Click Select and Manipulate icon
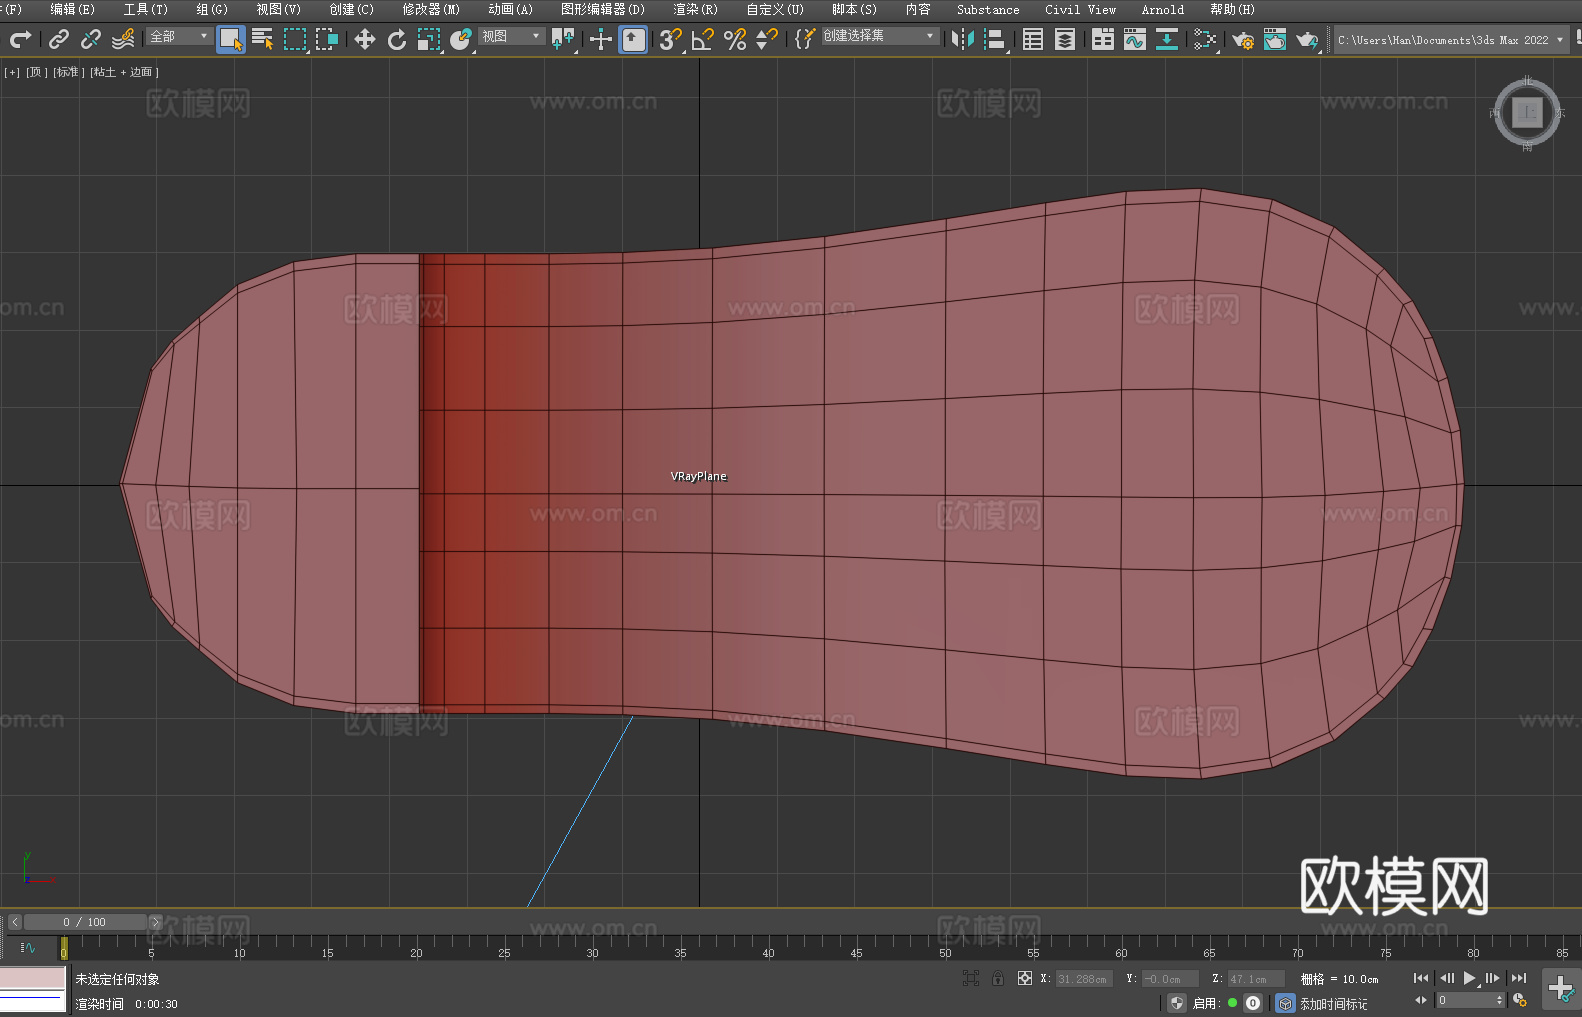This screenshot has height=1017, width=1582. pos(600,39)
